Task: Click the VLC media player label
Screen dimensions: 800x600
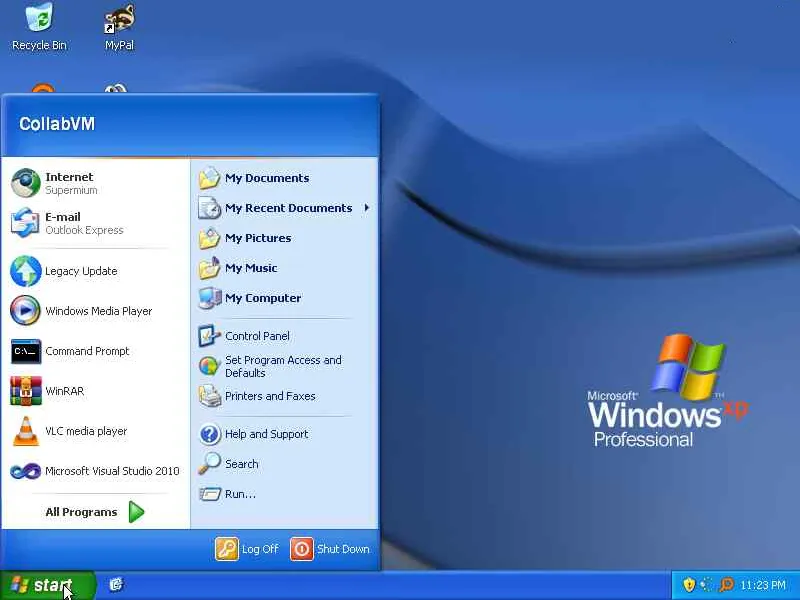Action: click(86, 431)
